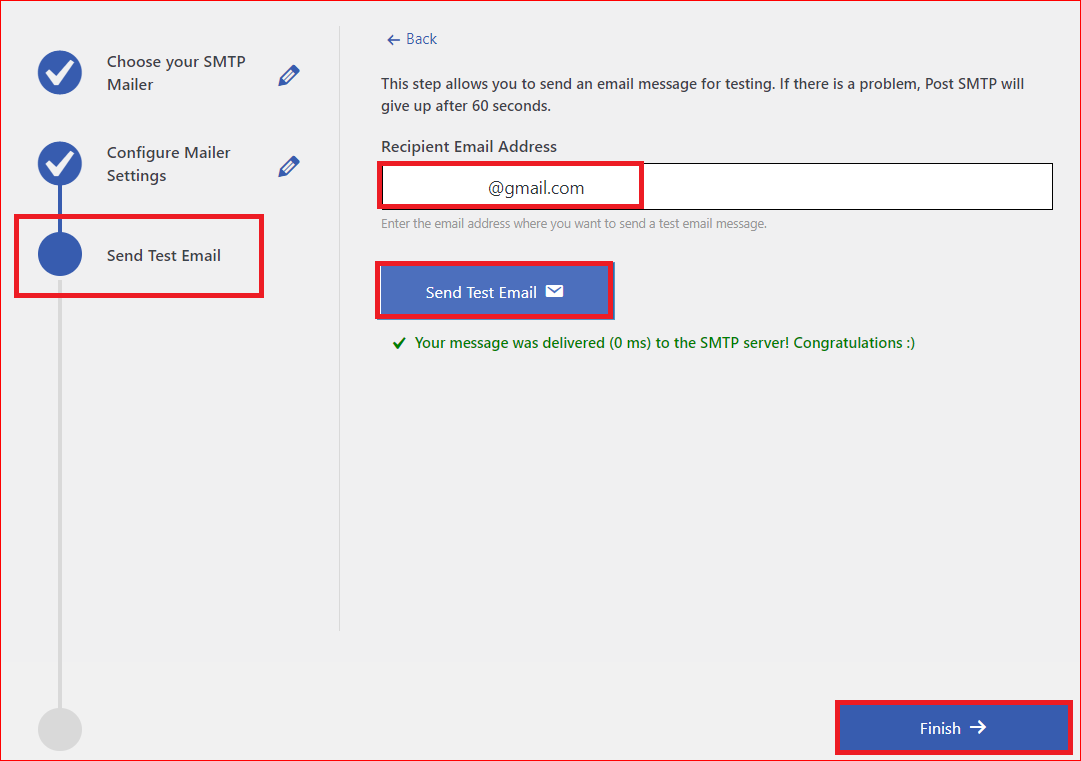Open the Choose your SMTP Mailer step label

176,73
